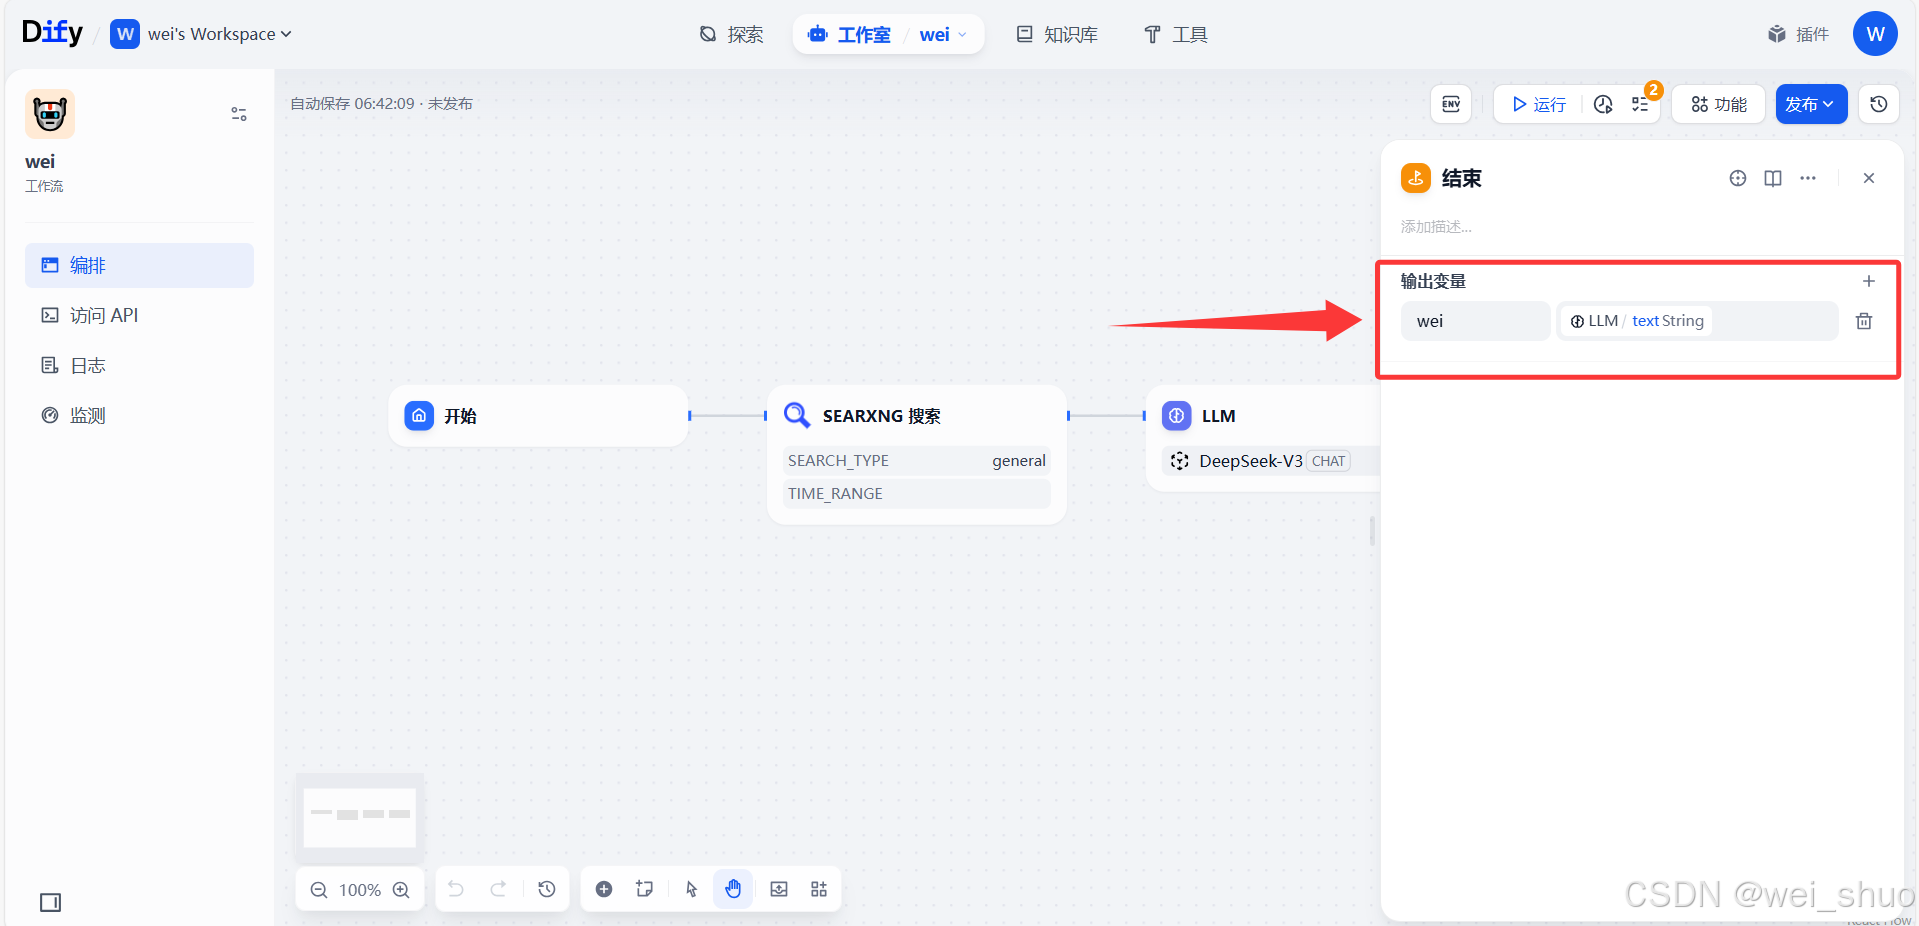Open the 功能 features button
The image size is (1919, 926).
(x=1719, y=104)
